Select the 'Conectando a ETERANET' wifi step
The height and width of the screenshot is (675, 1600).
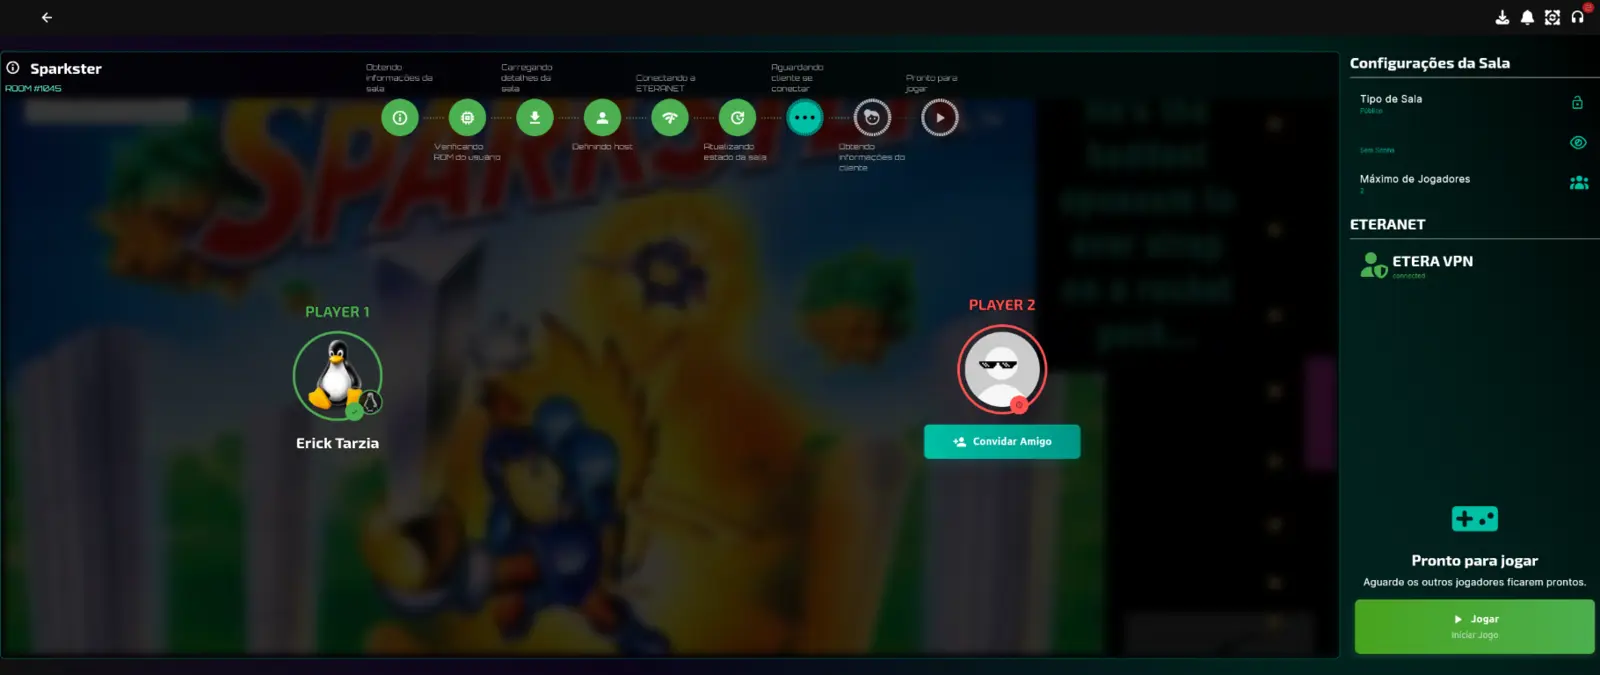pos(670,117)
